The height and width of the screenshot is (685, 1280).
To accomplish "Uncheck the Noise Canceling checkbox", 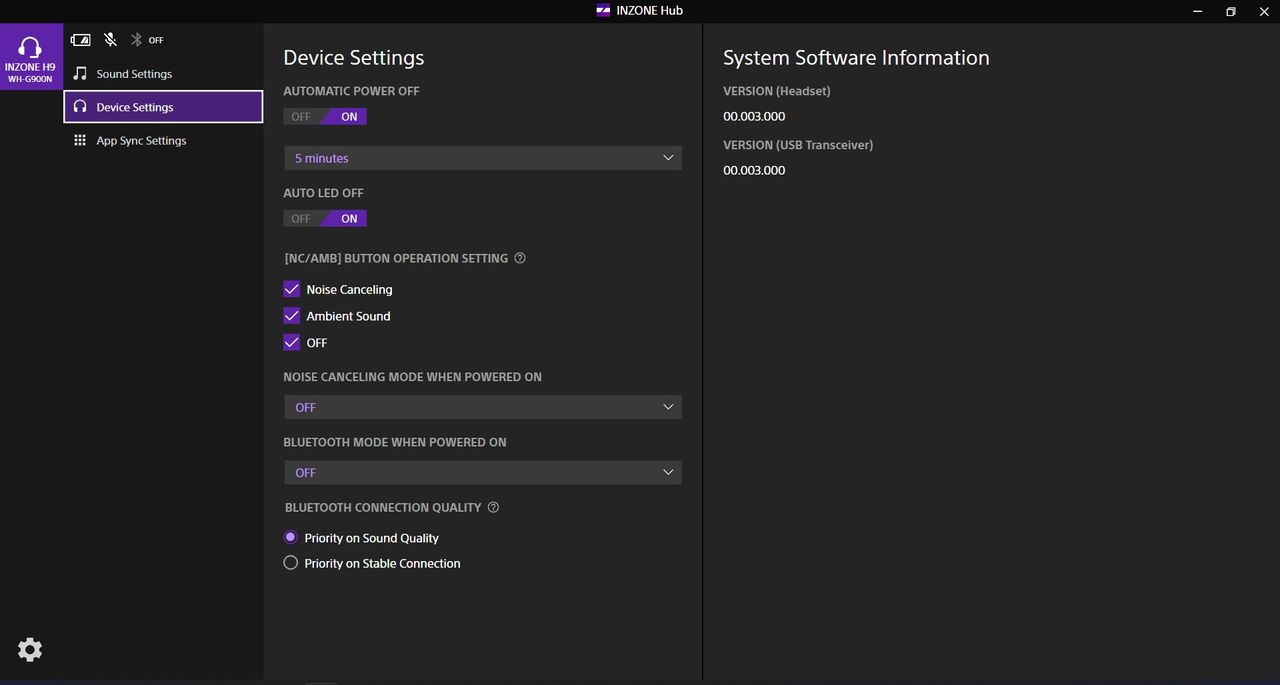I will click(x=292, y=289).
